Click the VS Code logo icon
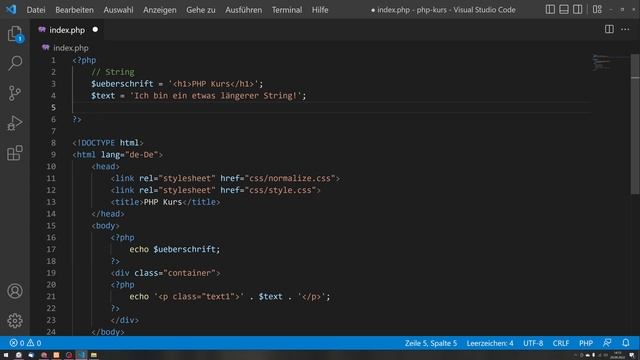Screen dimensions: 640x360 click(x=11, y=9)
